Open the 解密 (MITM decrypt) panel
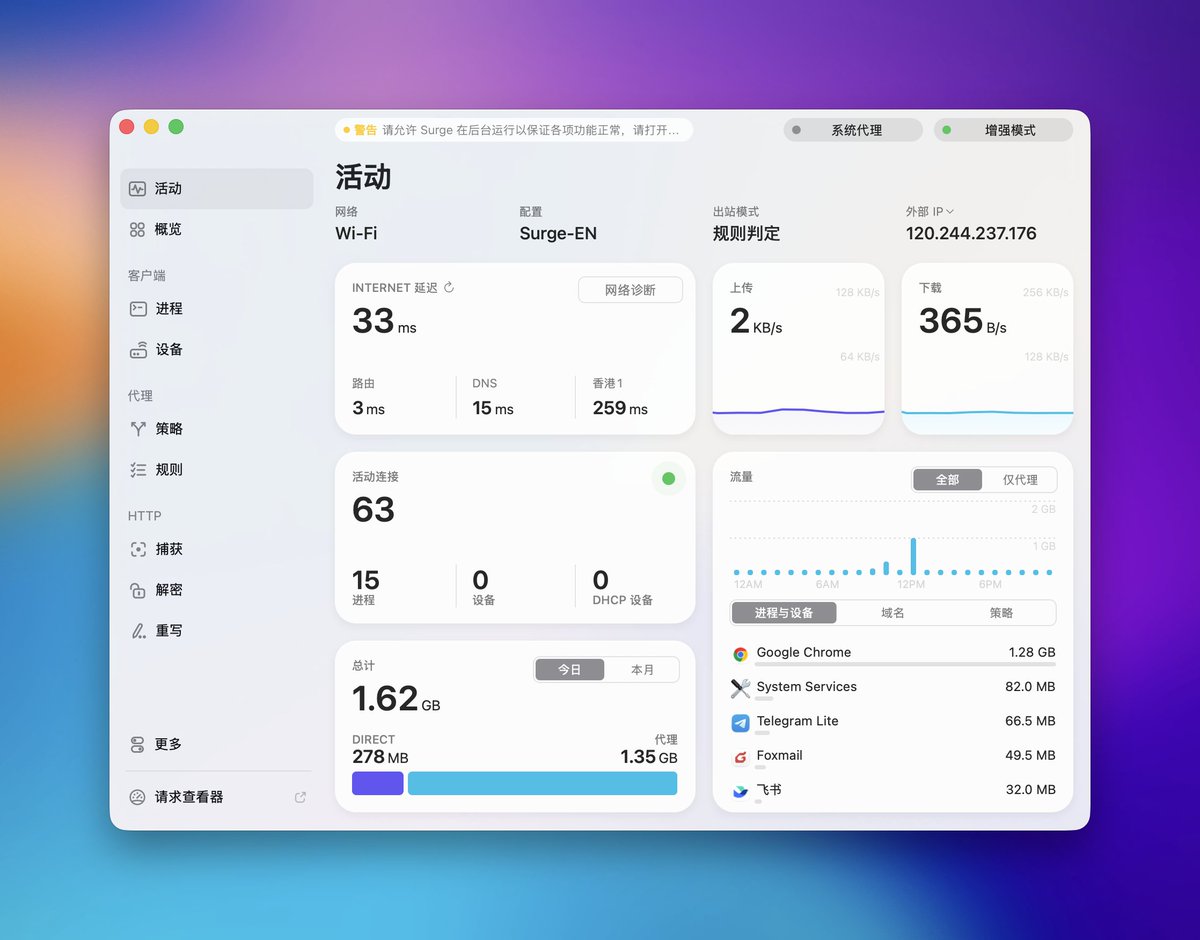The width and height of the screenshot is (1200, 940). (x=167, y=590)
